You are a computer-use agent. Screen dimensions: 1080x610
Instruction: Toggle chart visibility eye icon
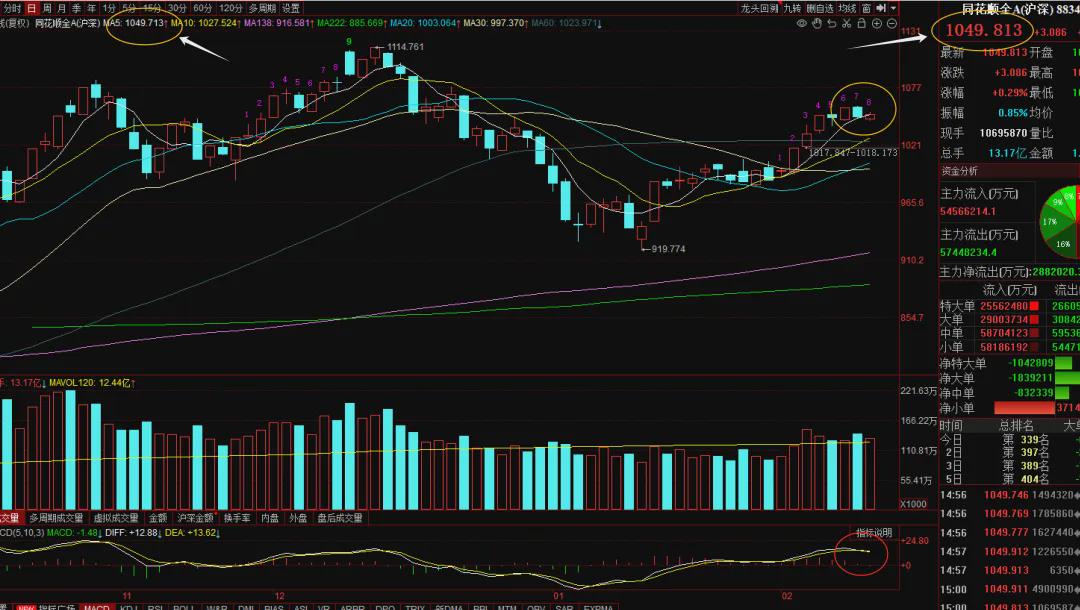pyautogui.click(x=802, y=23)
